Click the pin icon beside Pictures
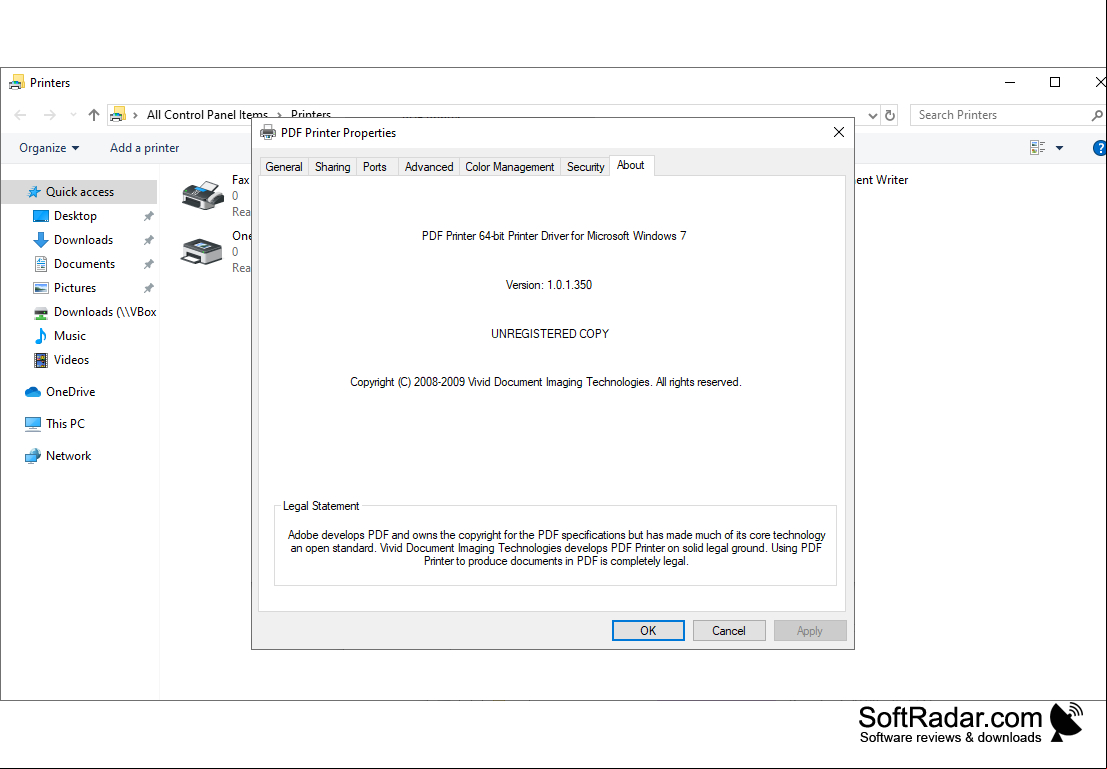The width and height of the screenshot is (1107, 769). [x=148, y=288]
